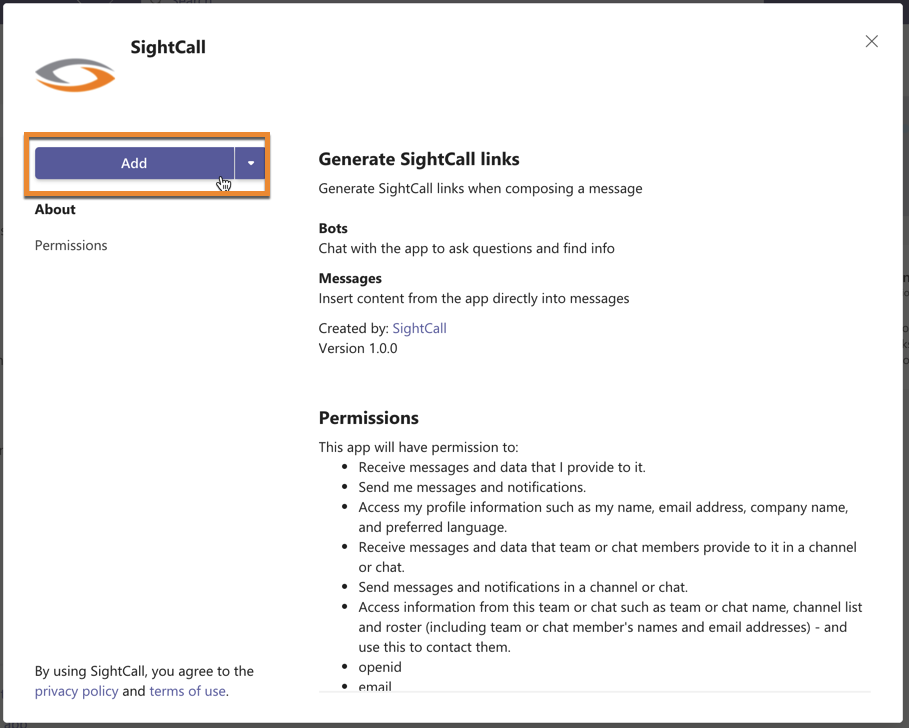Viewport: 909px width, 728px height.
Task: Click the Version 1.0.0 text
Action: pyautogui.click(x=358, y=348)
